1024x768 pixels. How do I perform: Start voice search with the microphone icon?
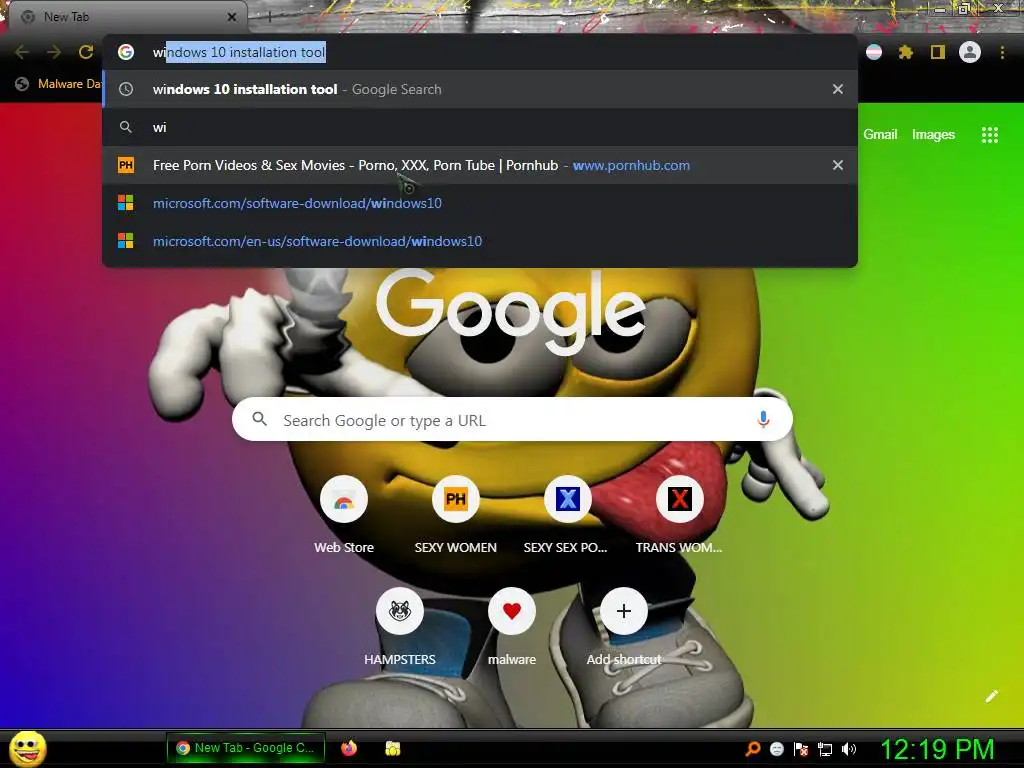coord(763,419)
